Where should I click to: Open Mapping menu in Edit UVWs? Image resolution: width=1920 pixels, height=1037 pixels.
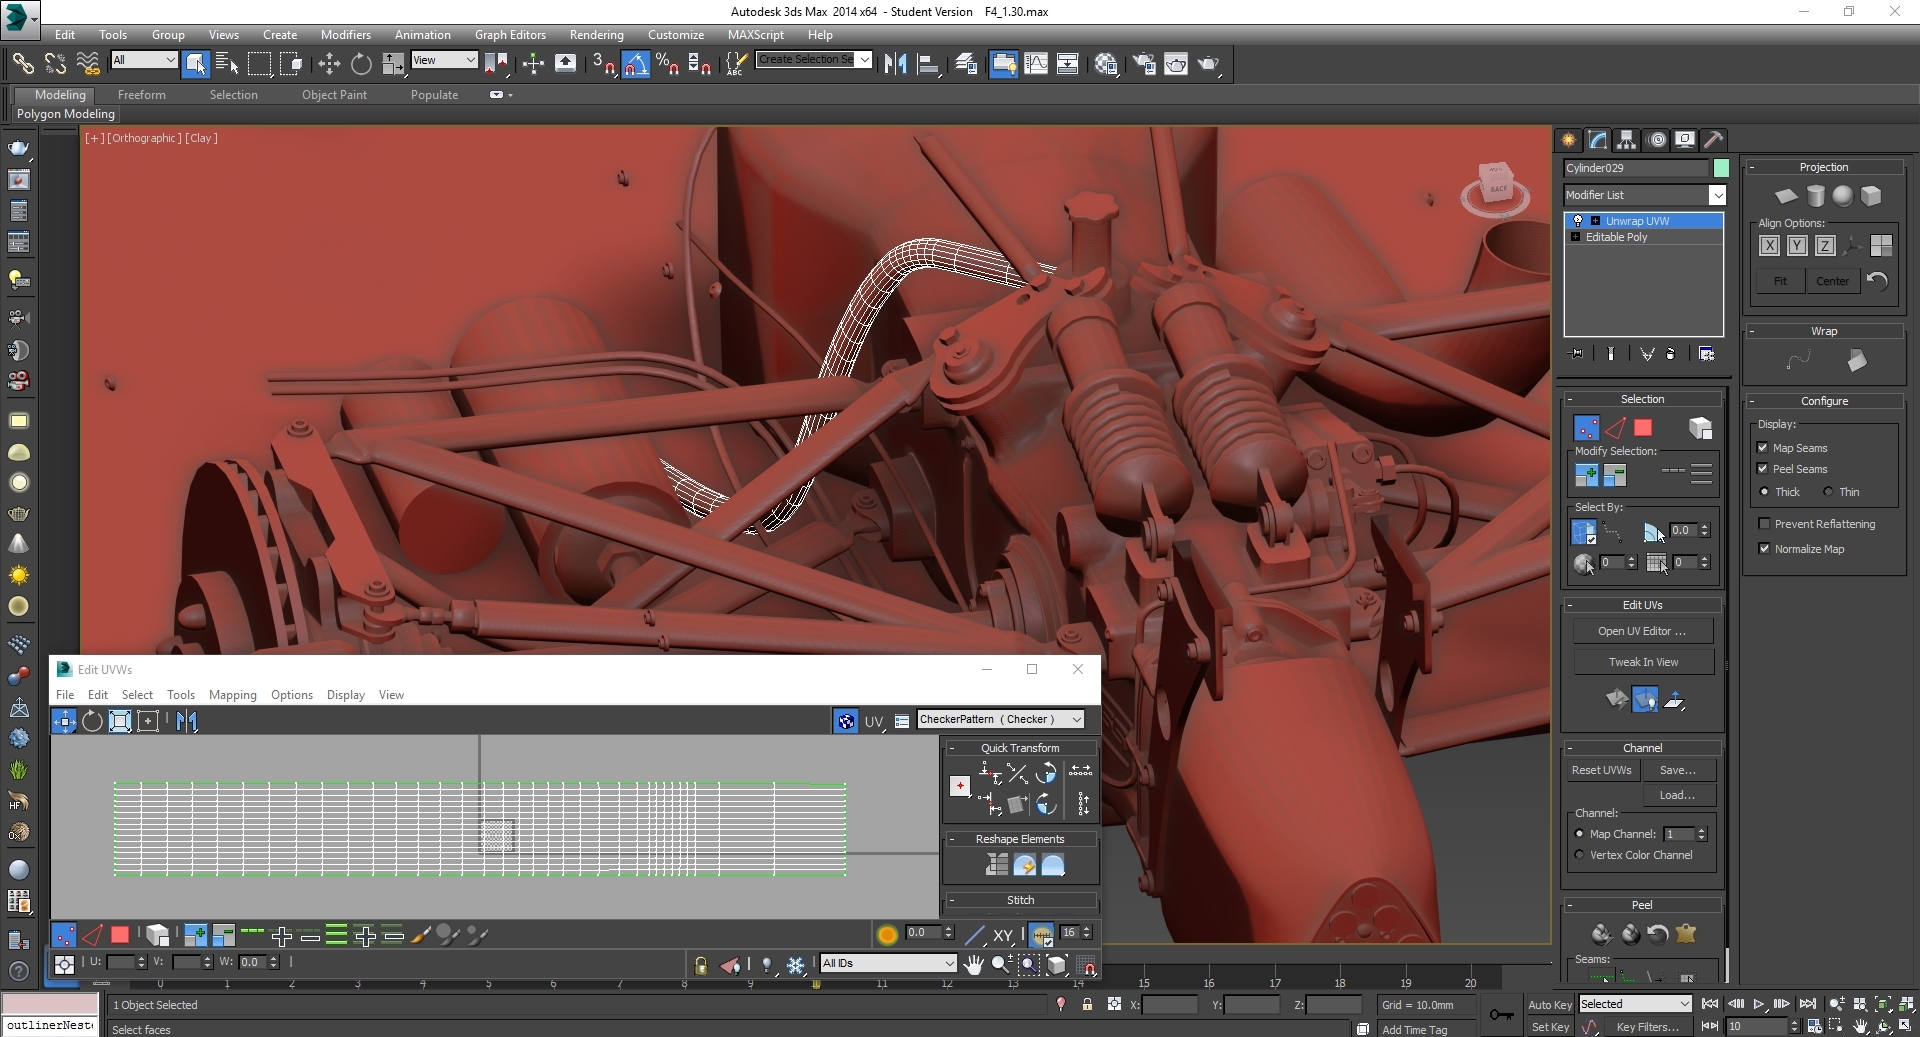pyautogui.click(x=232, y=695)
